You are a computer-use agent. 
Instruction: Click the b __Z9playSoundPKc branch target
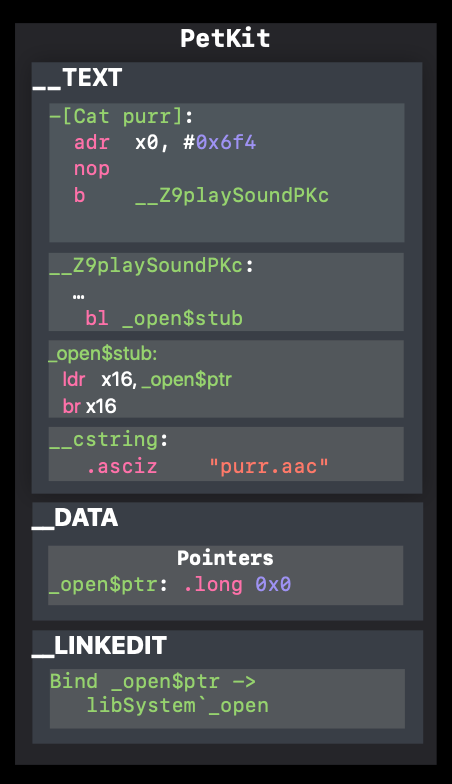point(232,196)
